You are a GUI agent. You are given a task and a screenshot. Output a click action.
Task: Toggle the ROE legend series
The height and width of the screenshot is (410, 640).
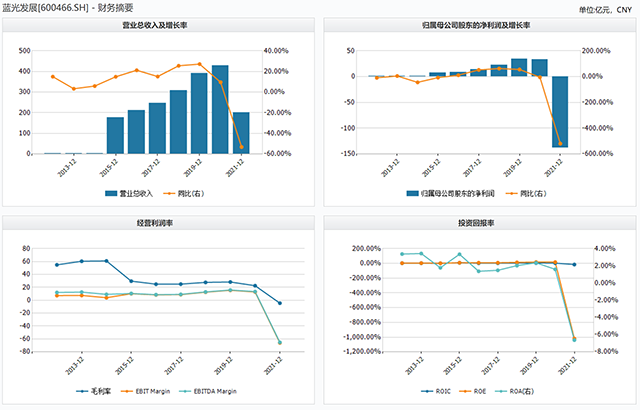[x=473, y=391]
